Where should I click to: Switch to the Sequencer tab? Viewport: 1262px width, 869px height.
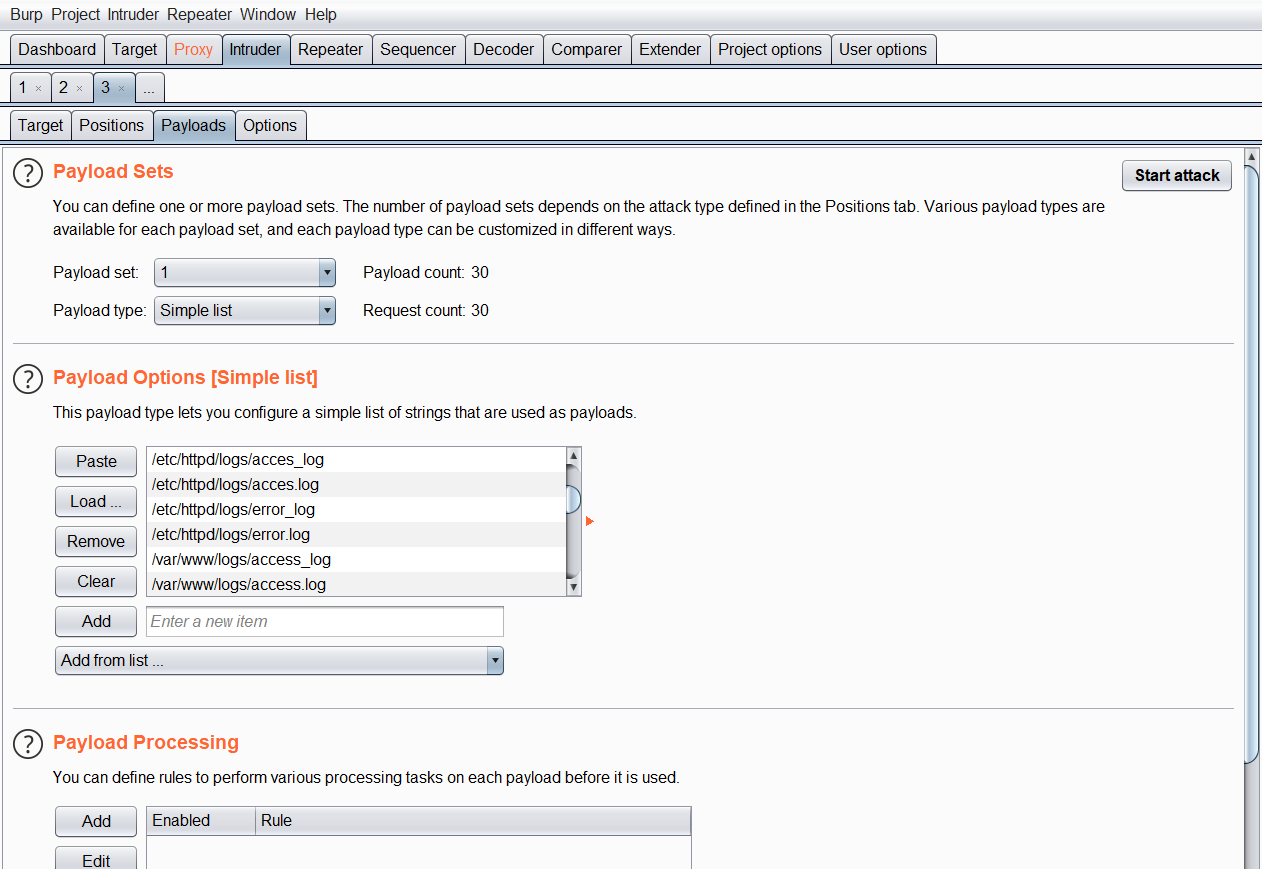418,49
